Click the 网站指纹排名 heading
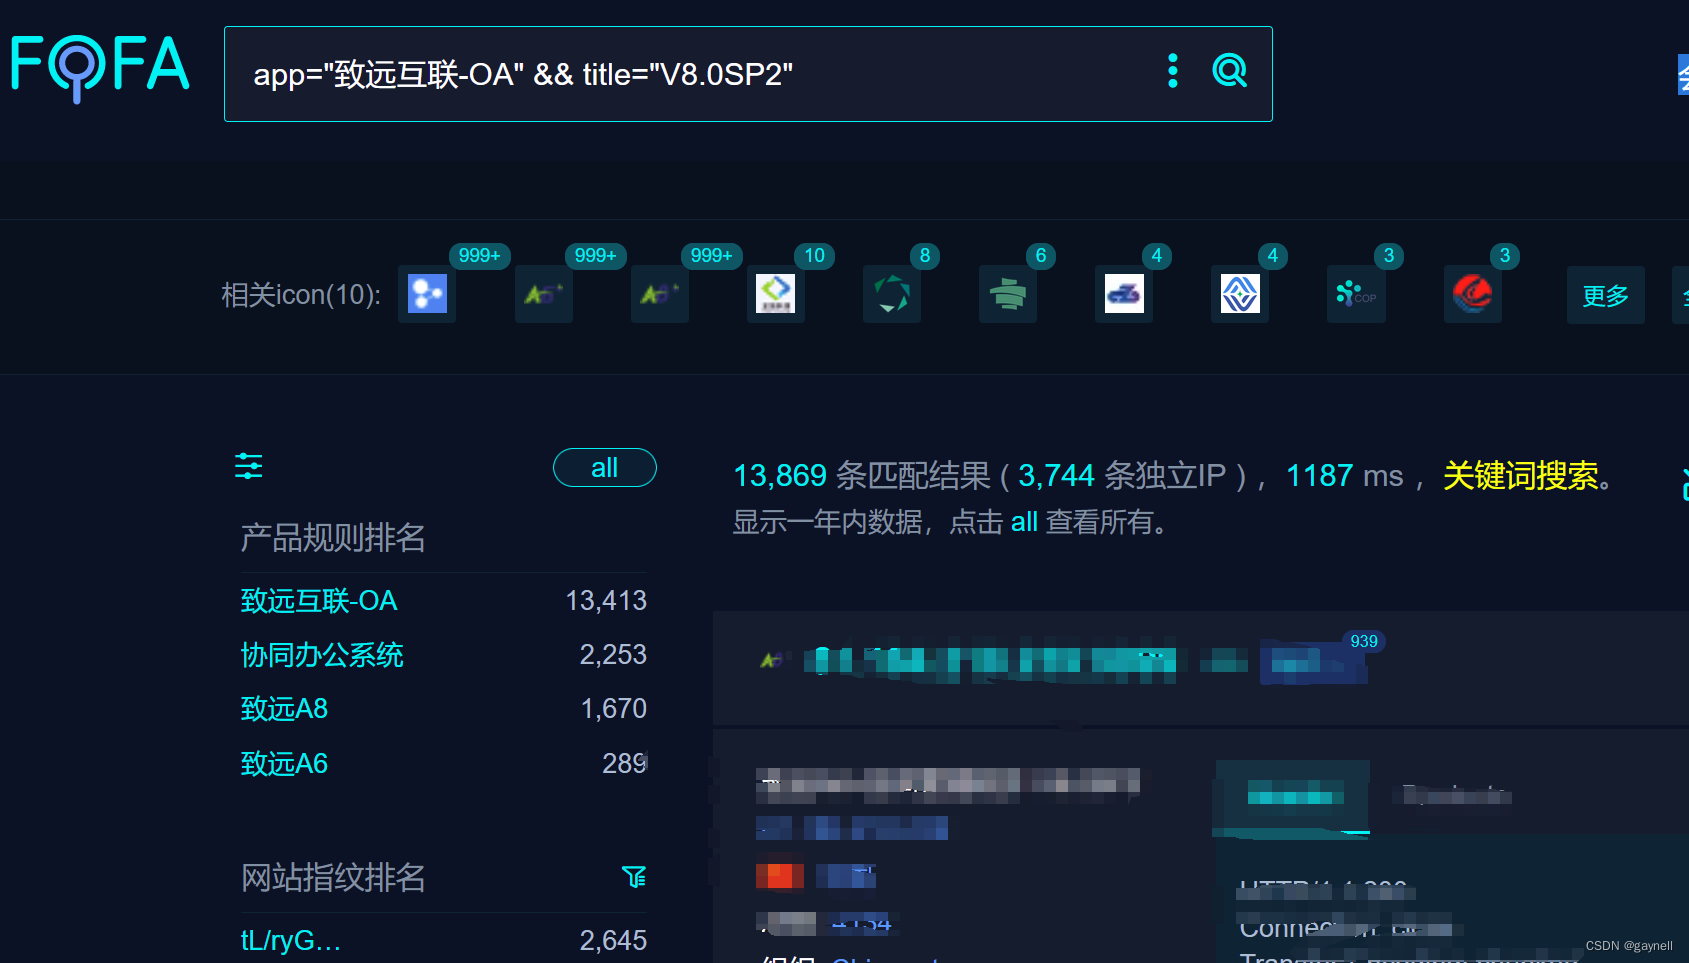 click(333, 878)
